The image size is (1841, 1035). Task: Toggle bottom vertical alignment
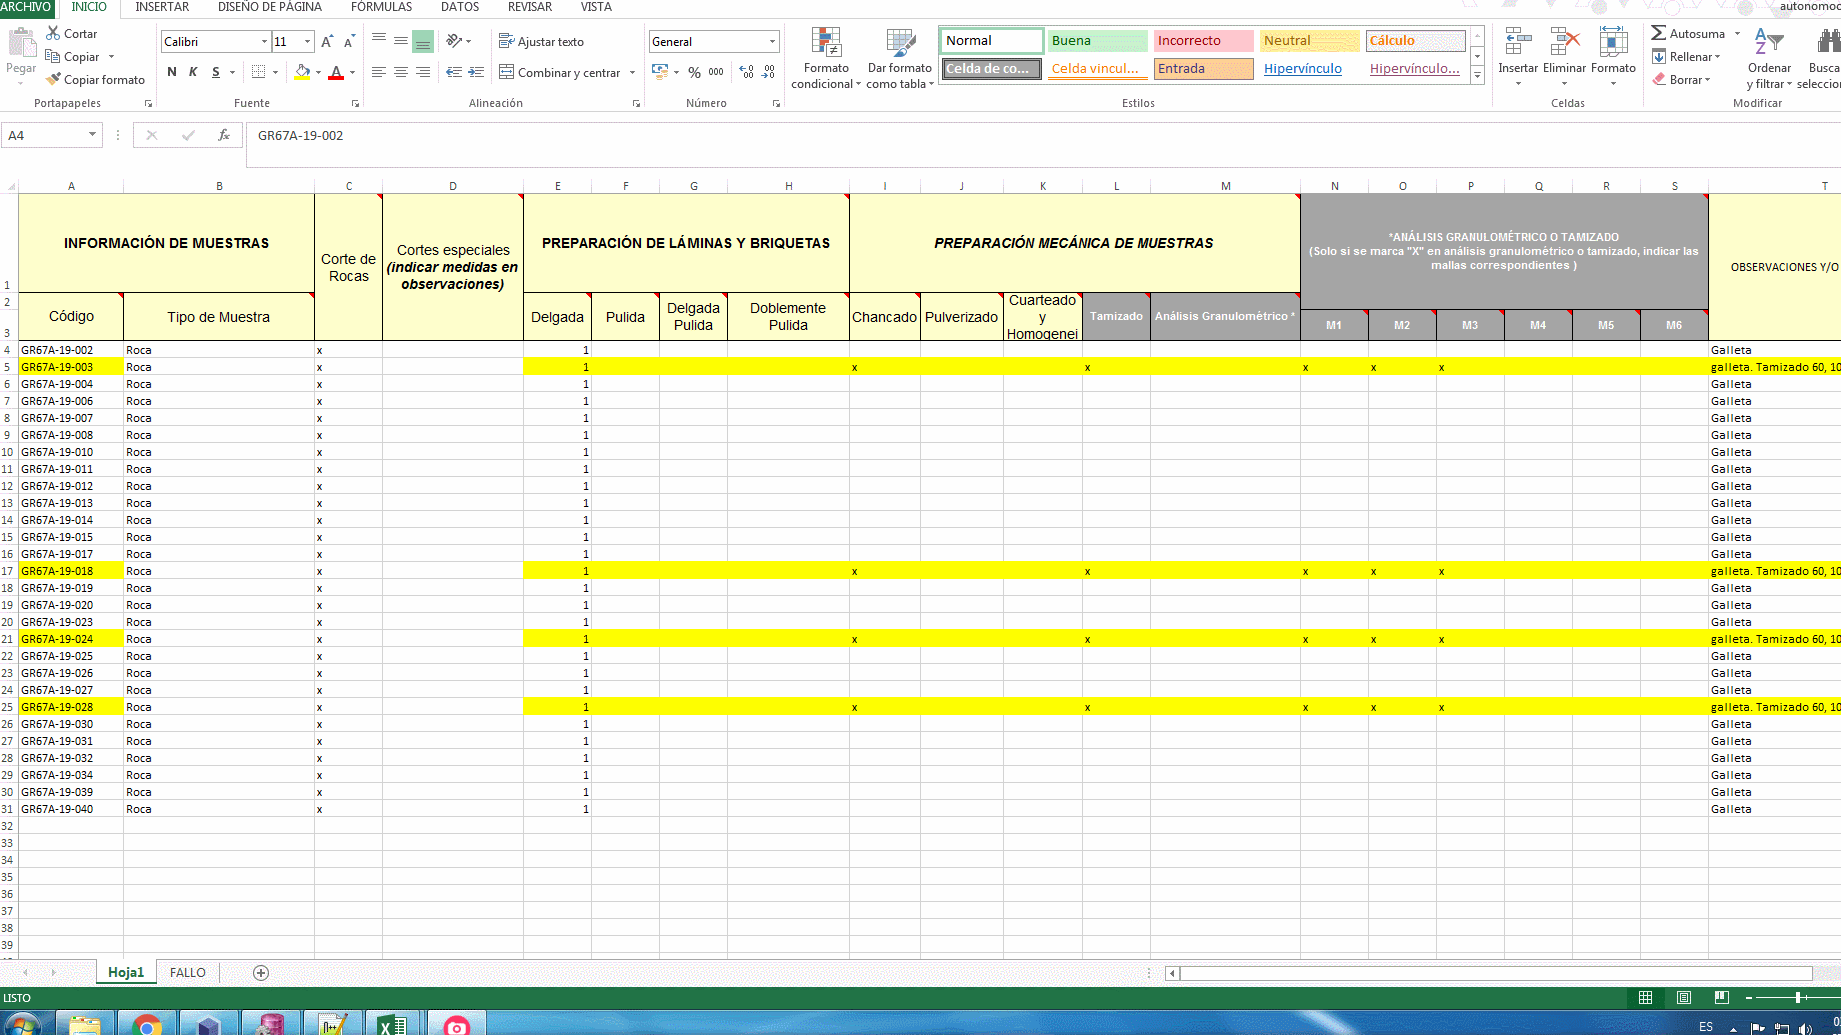(x=423, y=41)
